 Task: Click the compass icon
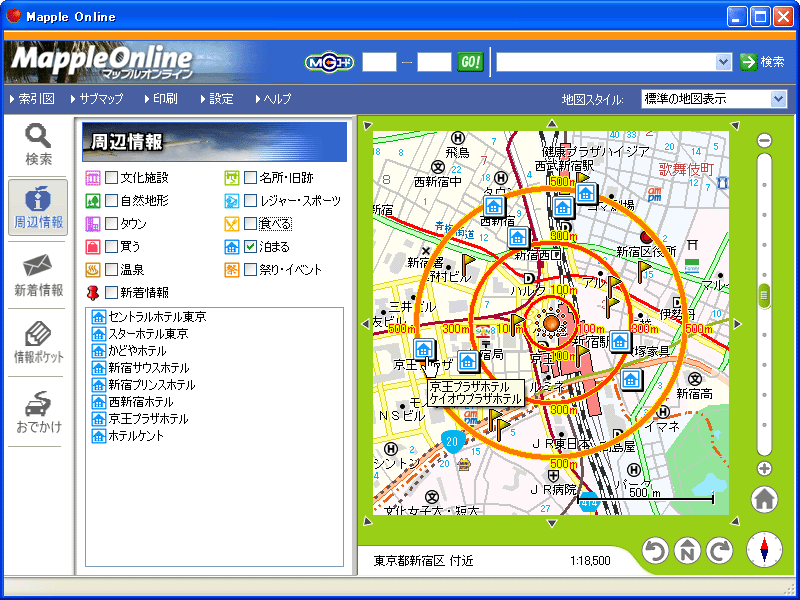[764, 549]
